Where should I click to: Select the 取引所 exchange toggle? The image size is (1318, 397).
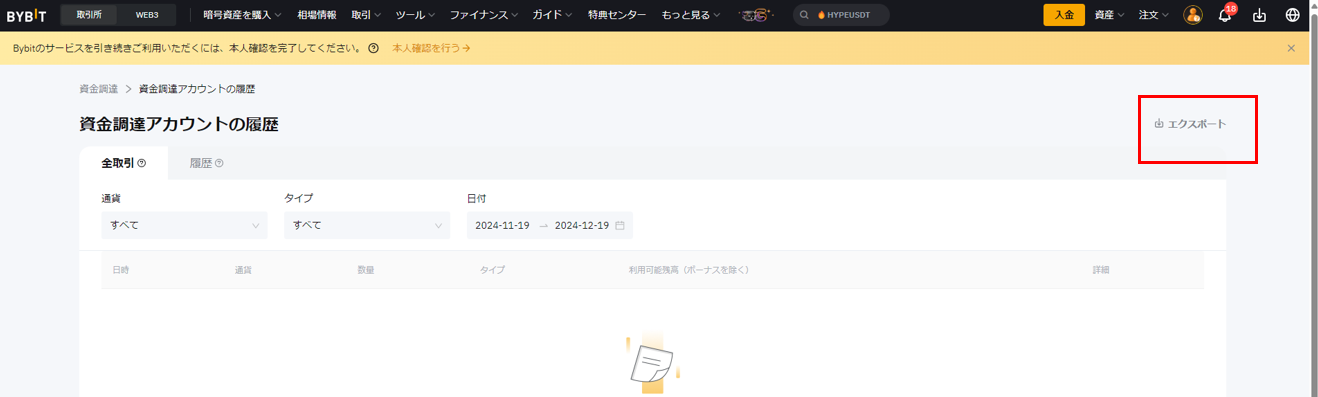point(89,15)
